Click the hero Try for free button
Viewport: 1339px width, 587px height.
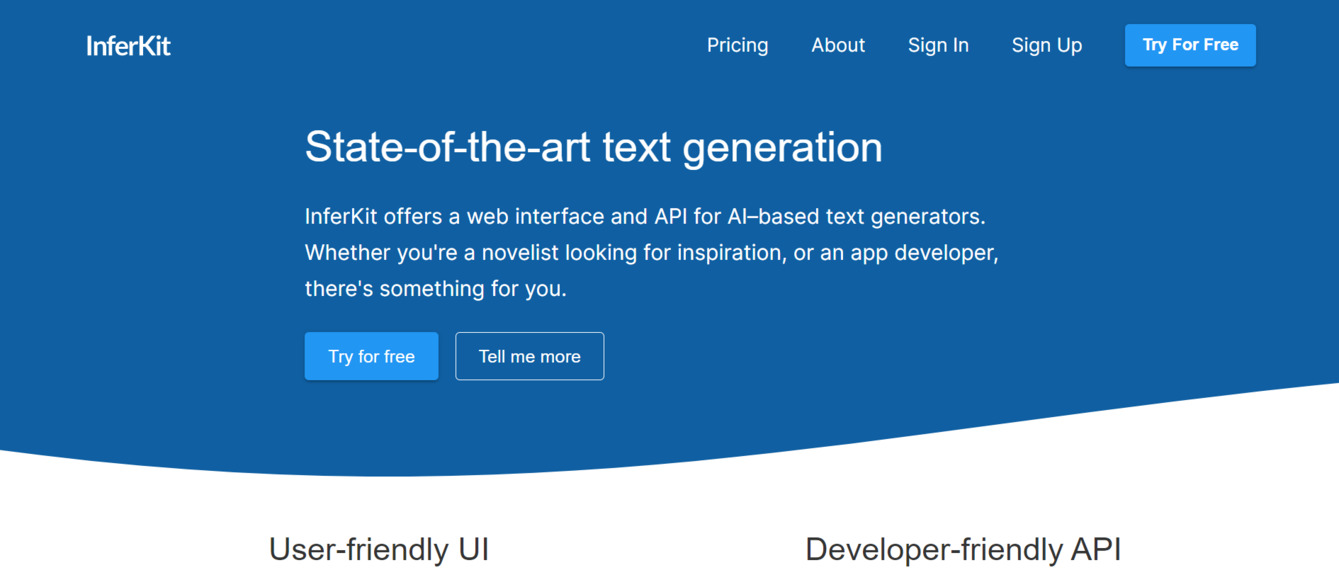click(371, 356)
